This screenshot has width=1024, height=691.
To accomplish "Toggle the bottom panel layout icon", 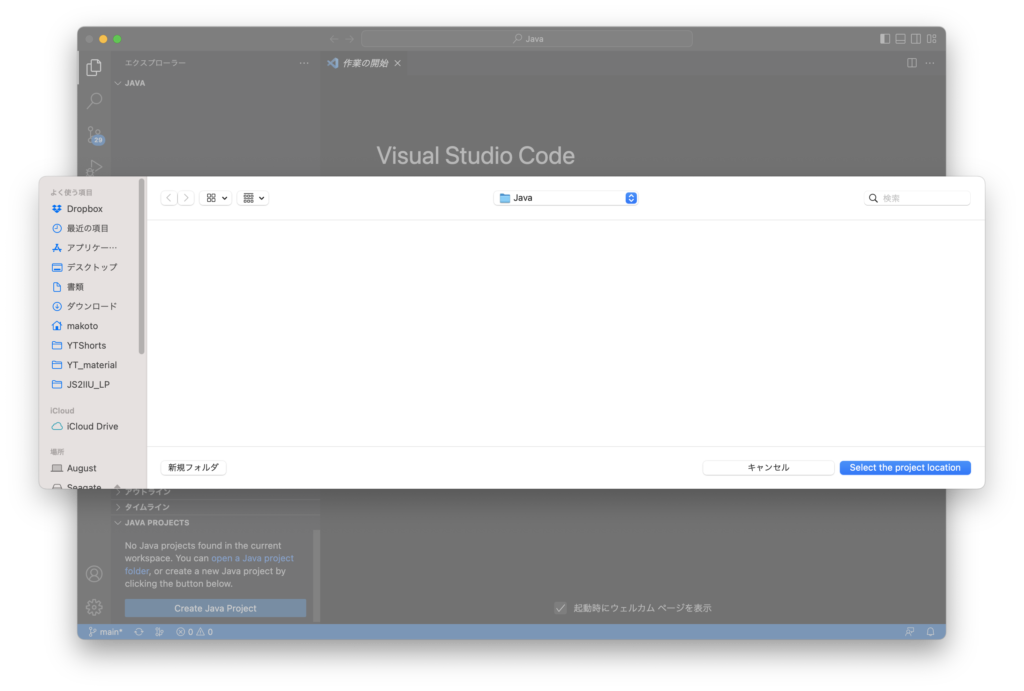I will (900, 39).
